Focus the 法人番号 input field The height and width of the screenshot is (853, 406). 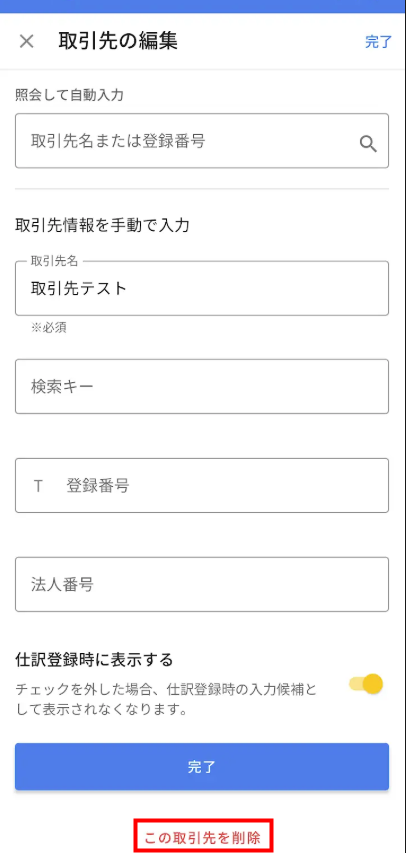tap(202, 584)
